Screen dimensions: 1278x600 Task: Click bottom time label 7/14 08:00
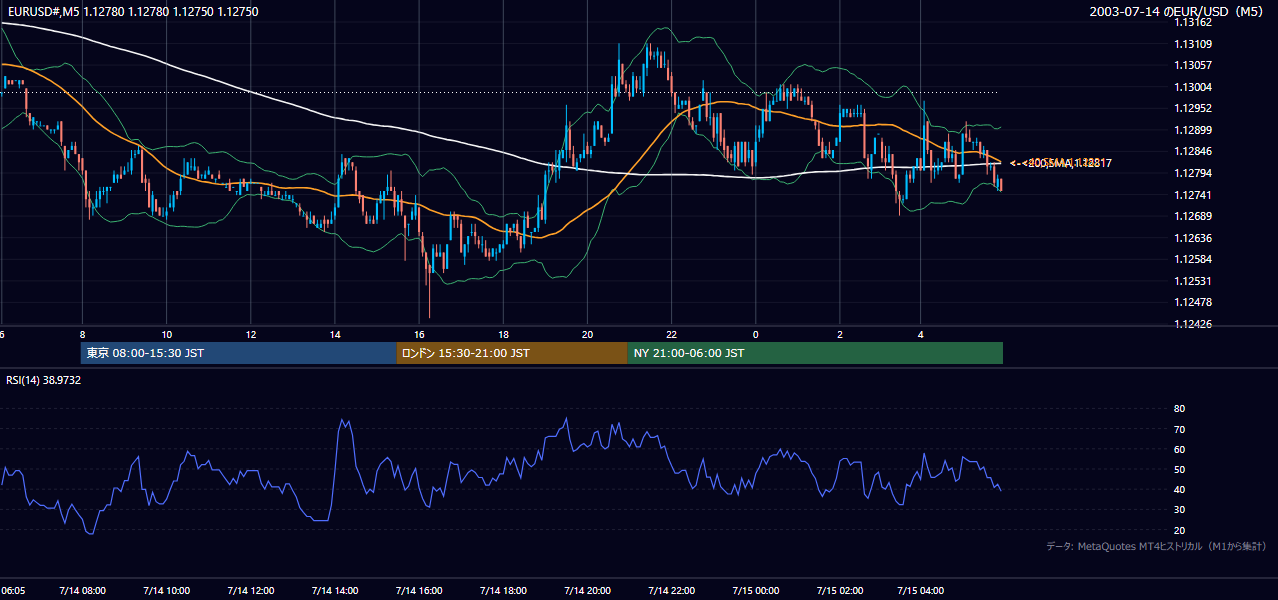(82, 590)
